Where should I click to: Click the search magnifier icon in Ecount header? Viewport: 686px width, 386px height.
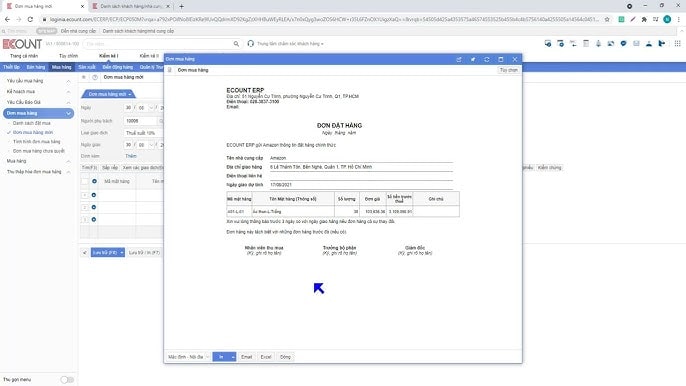[236, 44]
